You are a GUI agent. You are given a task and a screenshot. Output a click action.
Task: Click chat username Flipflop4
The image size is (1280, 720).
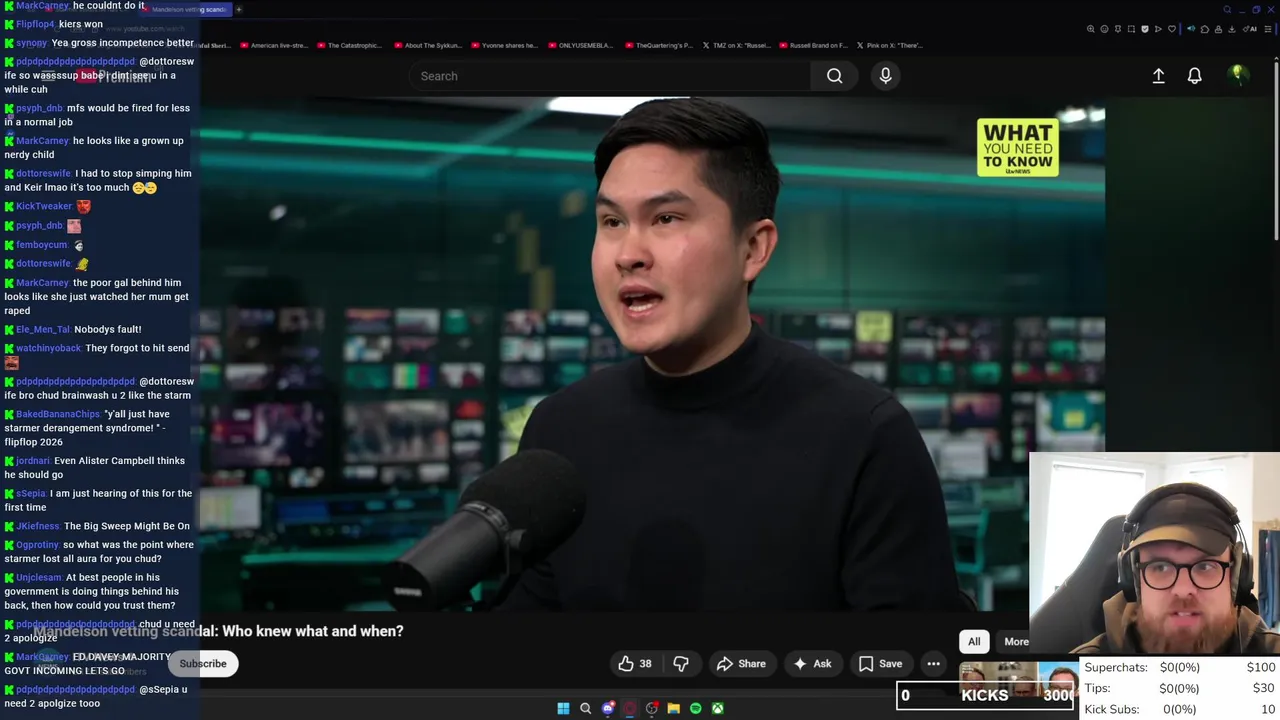coord(35,24)
